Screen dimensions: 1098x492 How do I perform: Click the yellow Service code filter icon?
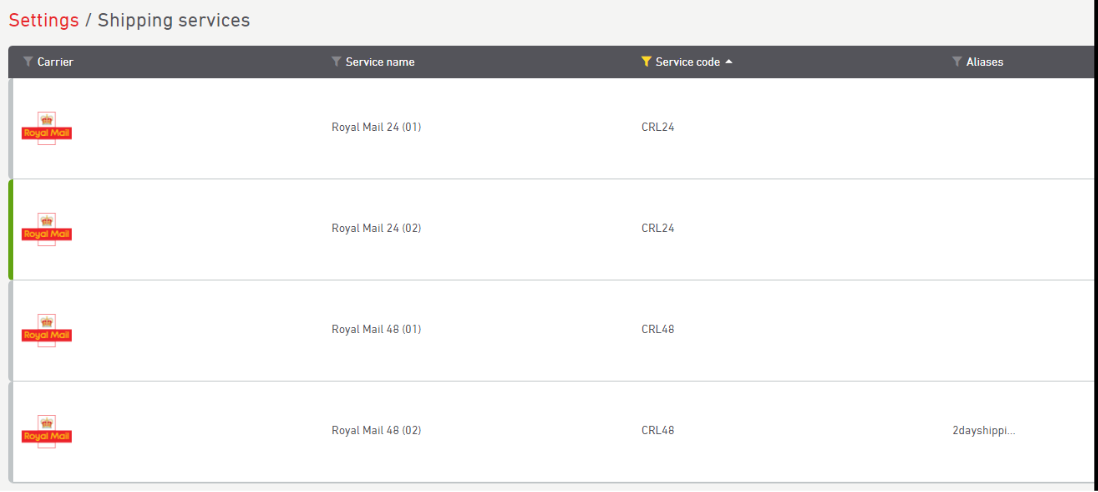646,62
